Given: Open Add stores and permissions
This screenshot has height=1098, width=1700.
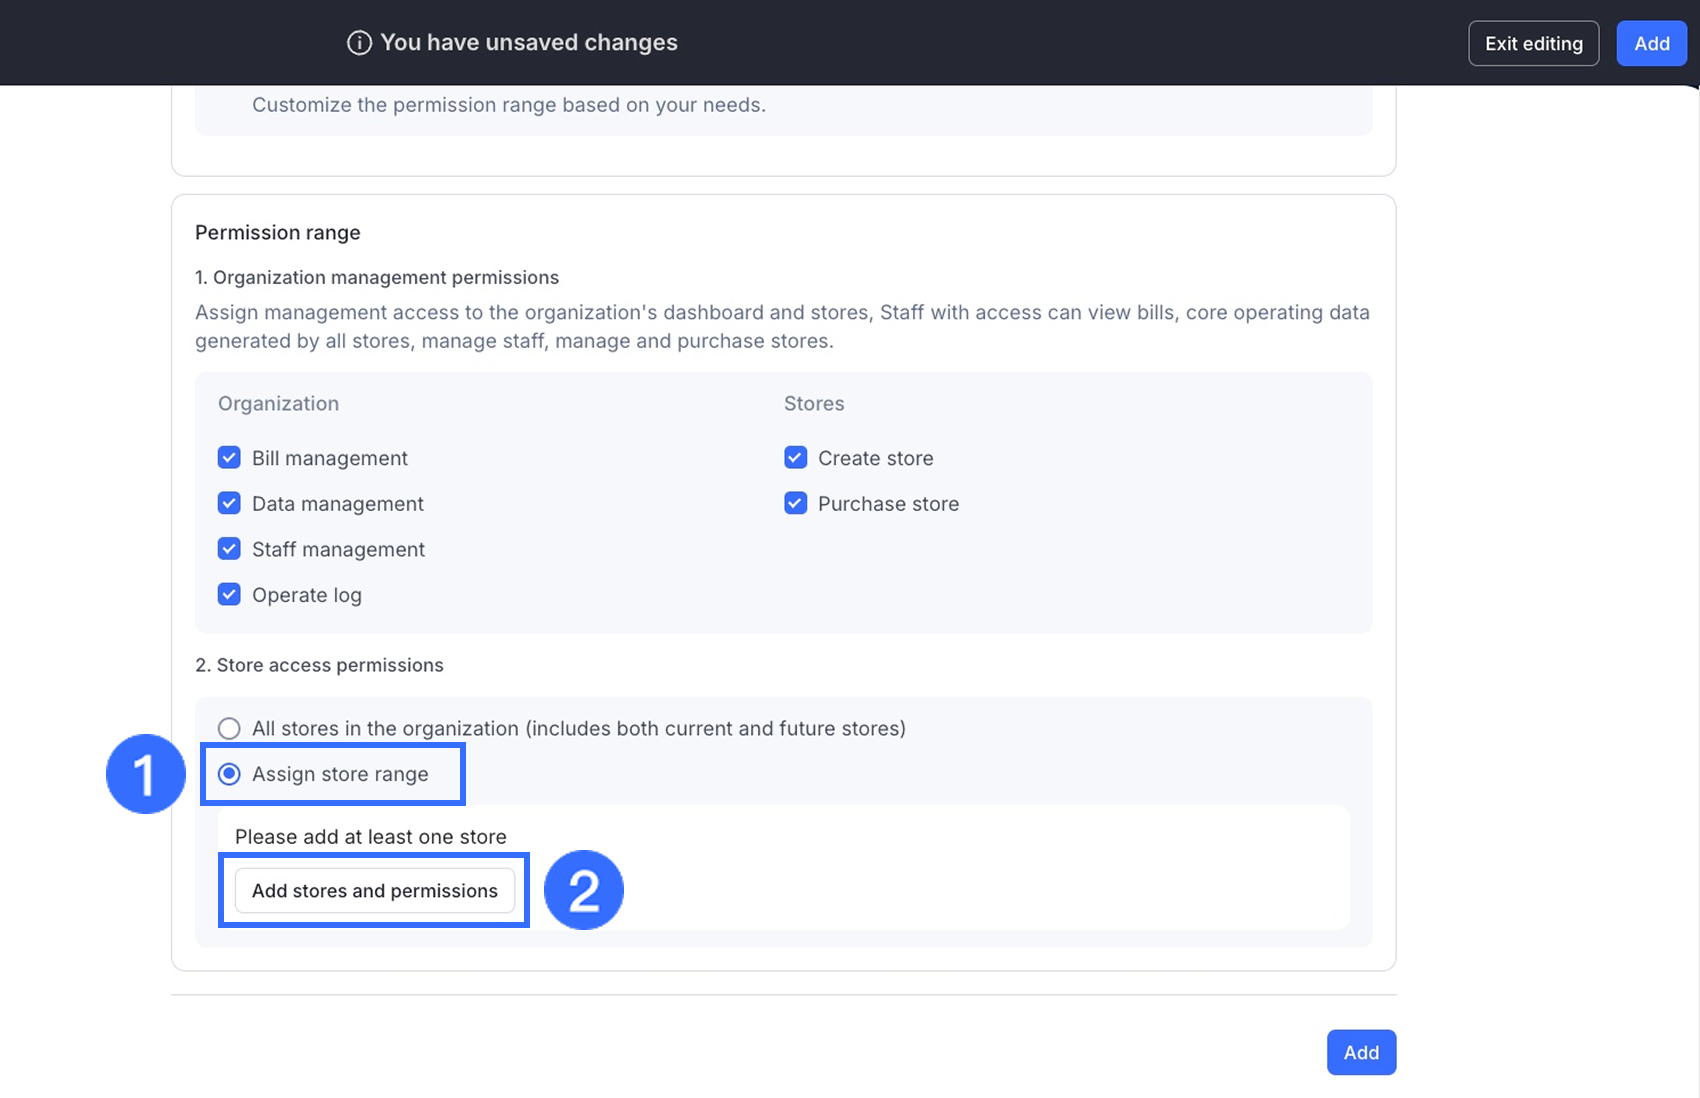Looking at the screenshot, I should click(x=375, y=890).
